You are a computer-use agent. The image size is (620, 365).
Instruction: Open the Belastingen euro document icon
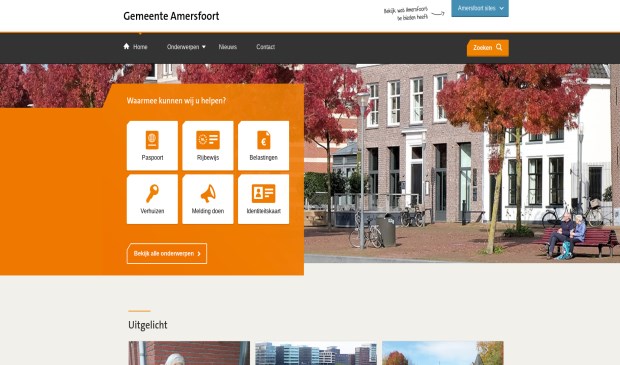[x=264, y=140]
